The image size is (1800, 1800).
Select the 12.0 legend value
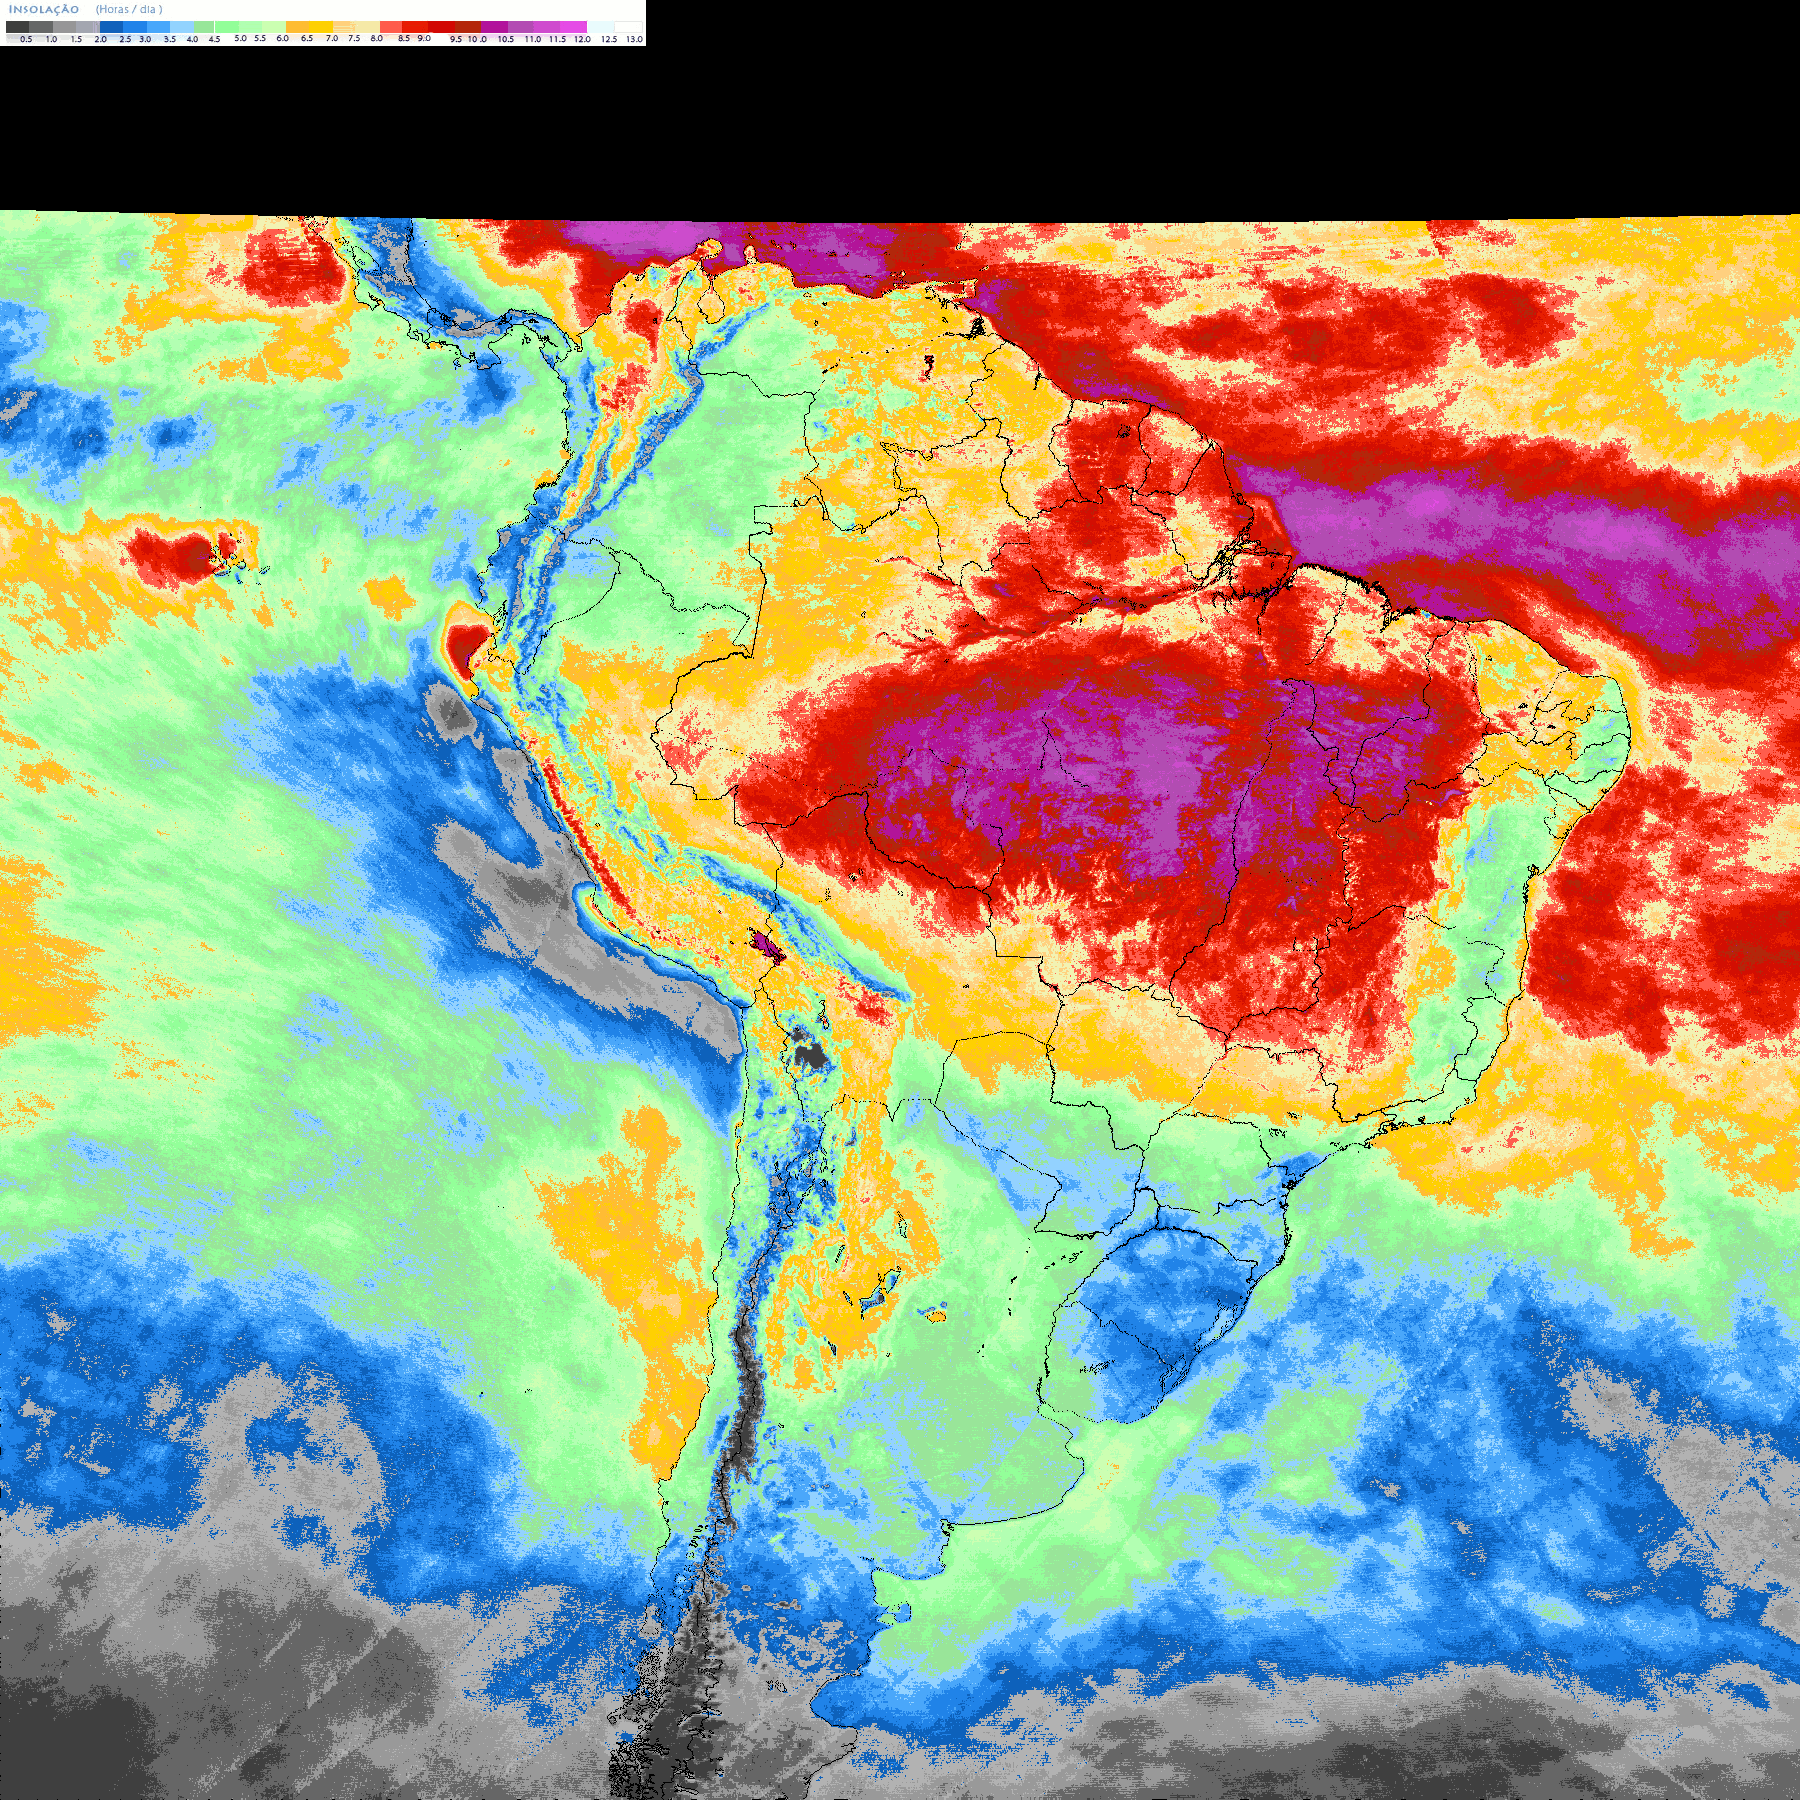582,39
